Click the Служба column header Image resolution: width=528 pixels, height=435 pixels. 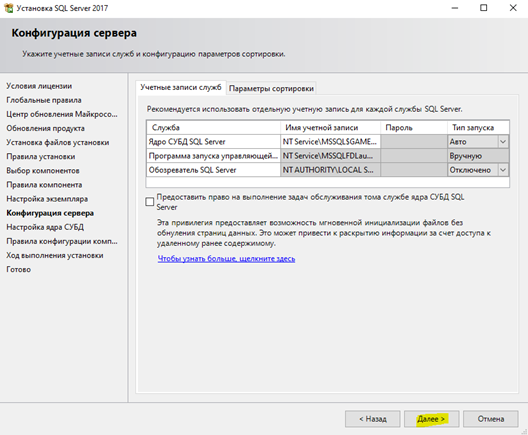213,128
